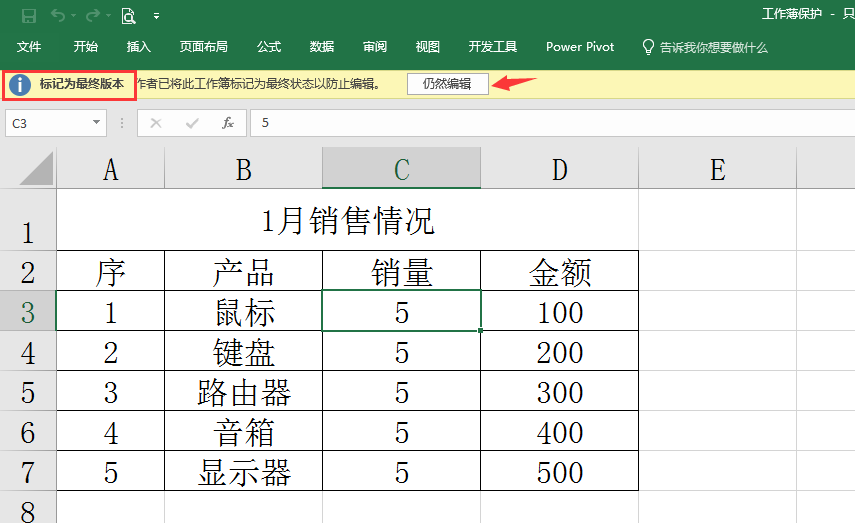
Task: Open the dropdown arrow beside Undo
Action: pos(74,16)
